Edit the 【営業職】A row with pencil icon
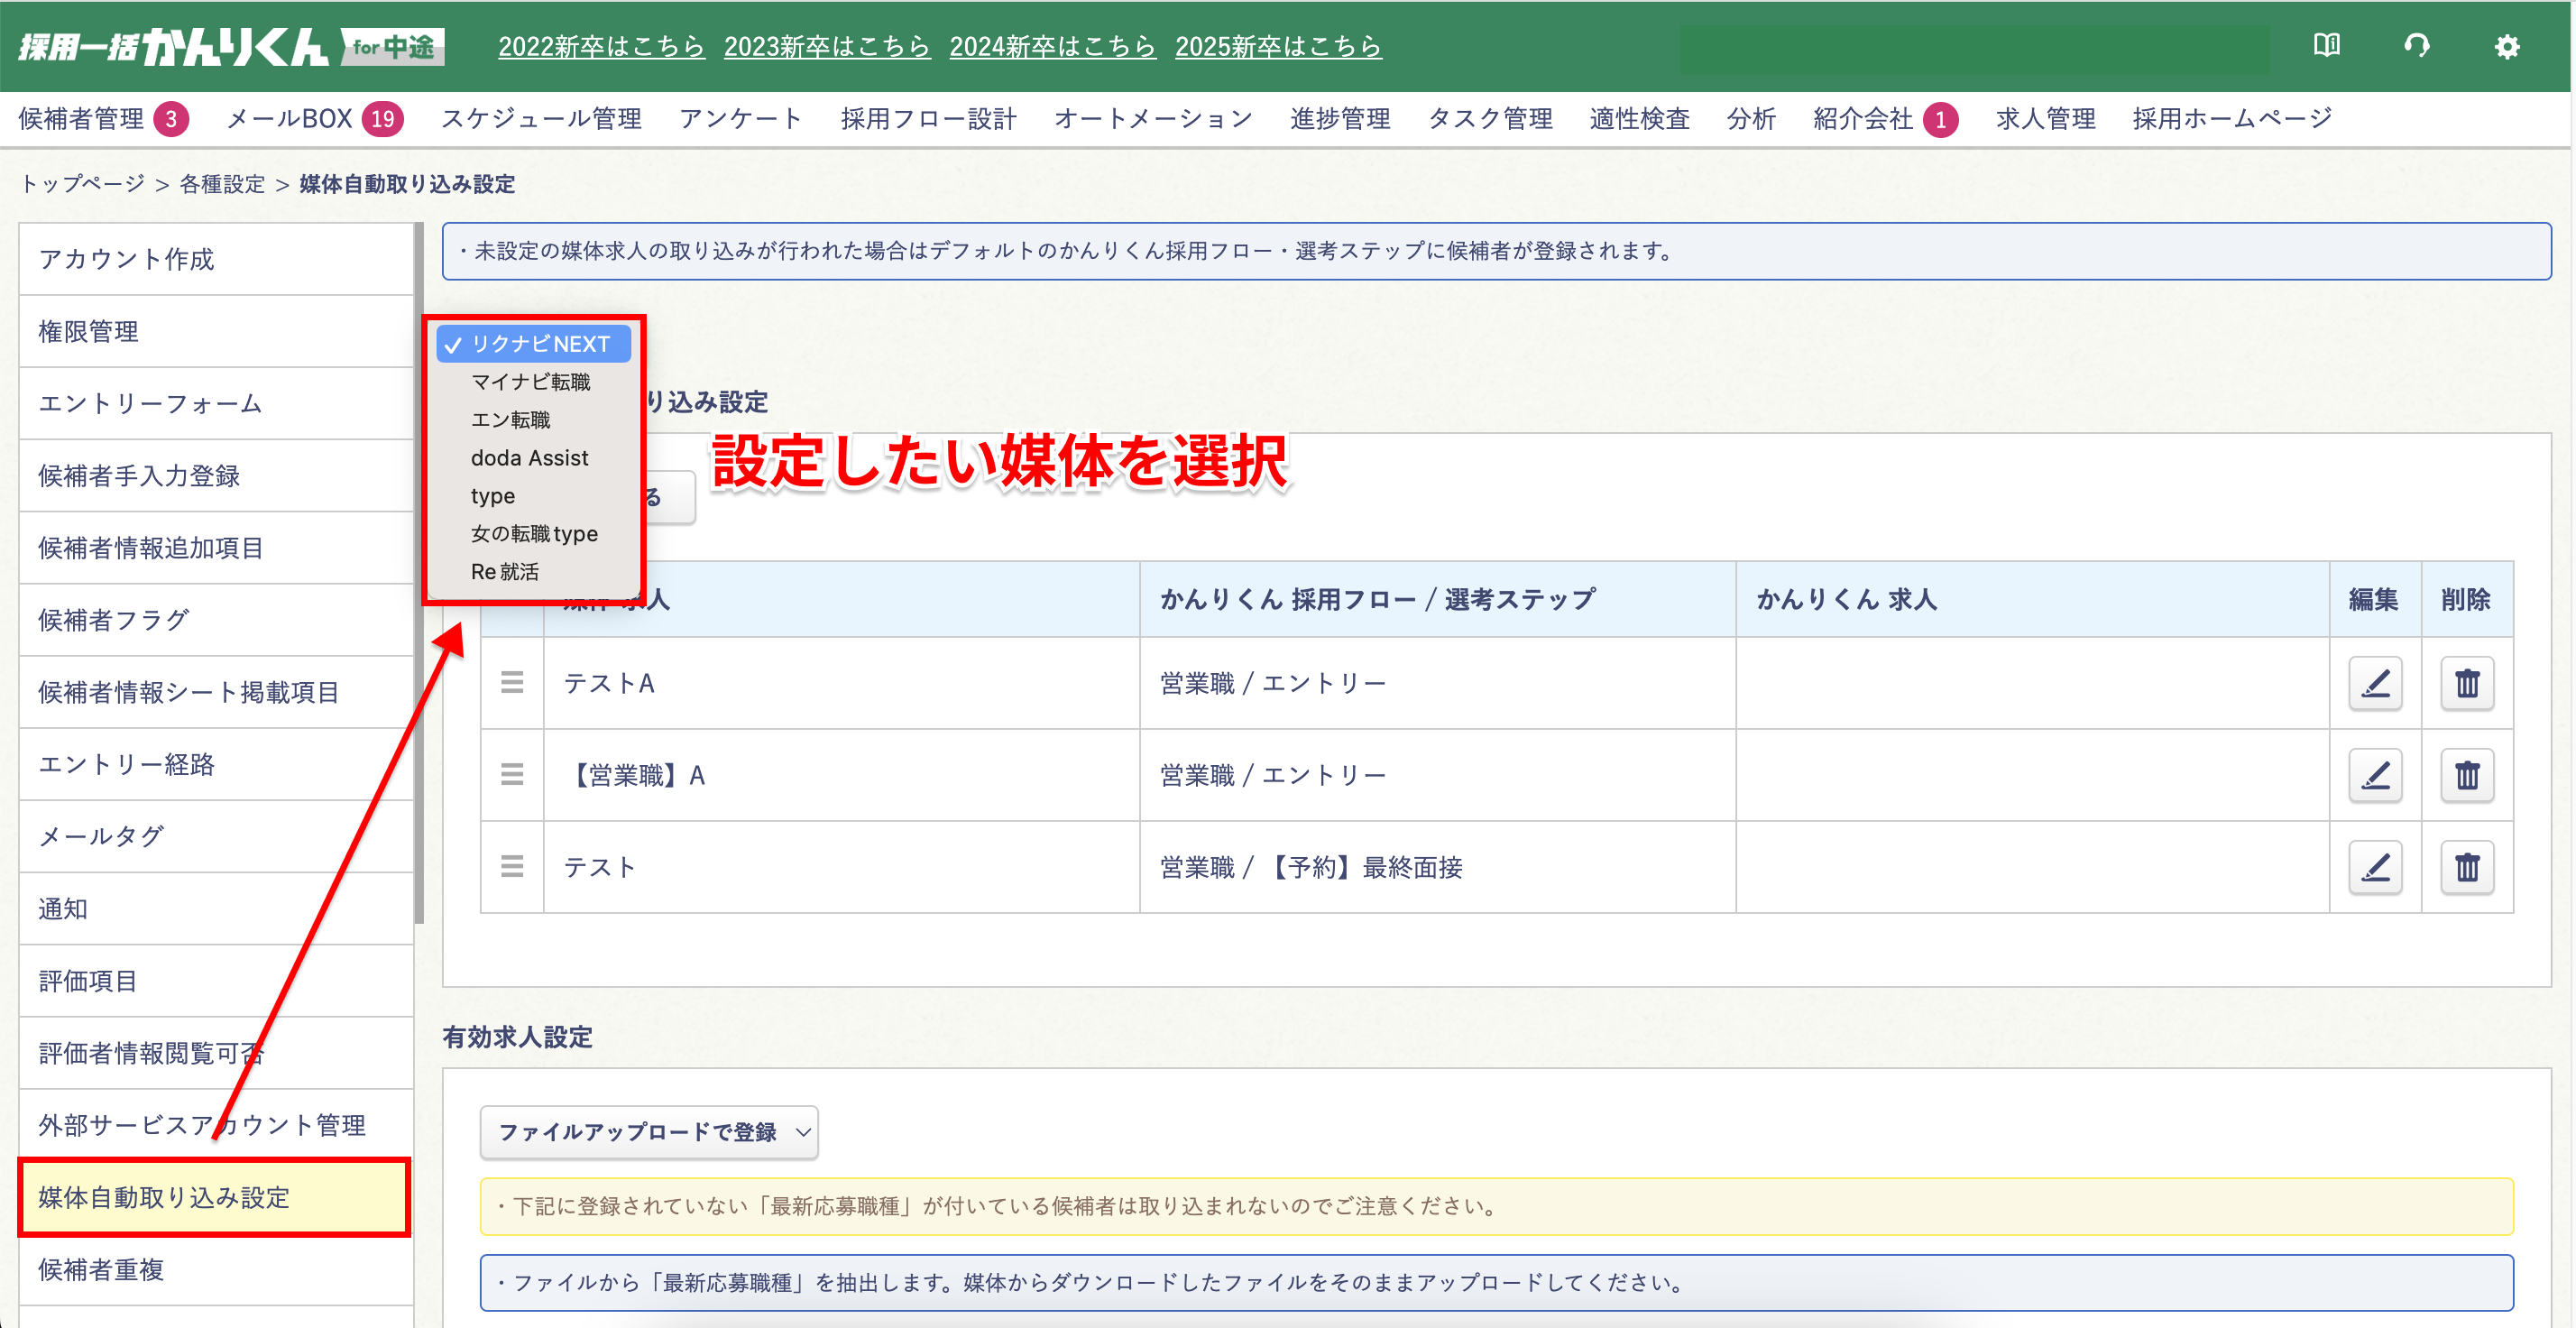Image resolution: width=2576 pixels, height=1328 pixels. (2375, 775)
